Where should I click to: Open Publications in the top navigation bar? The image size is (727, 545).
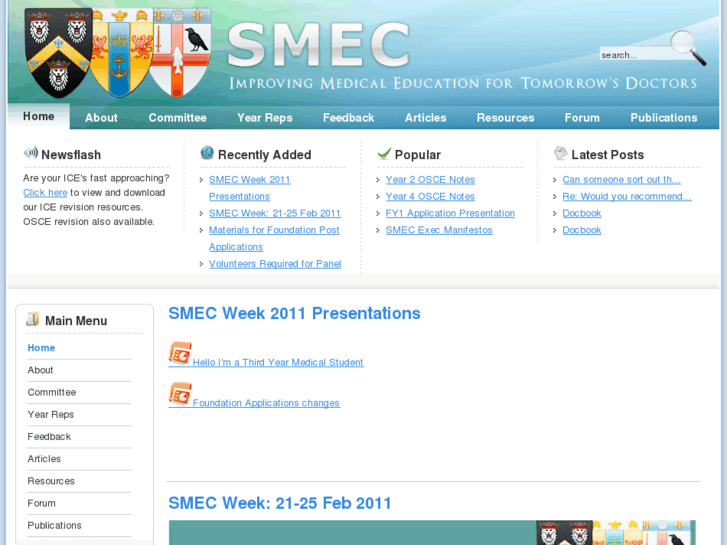click(663, 118)
